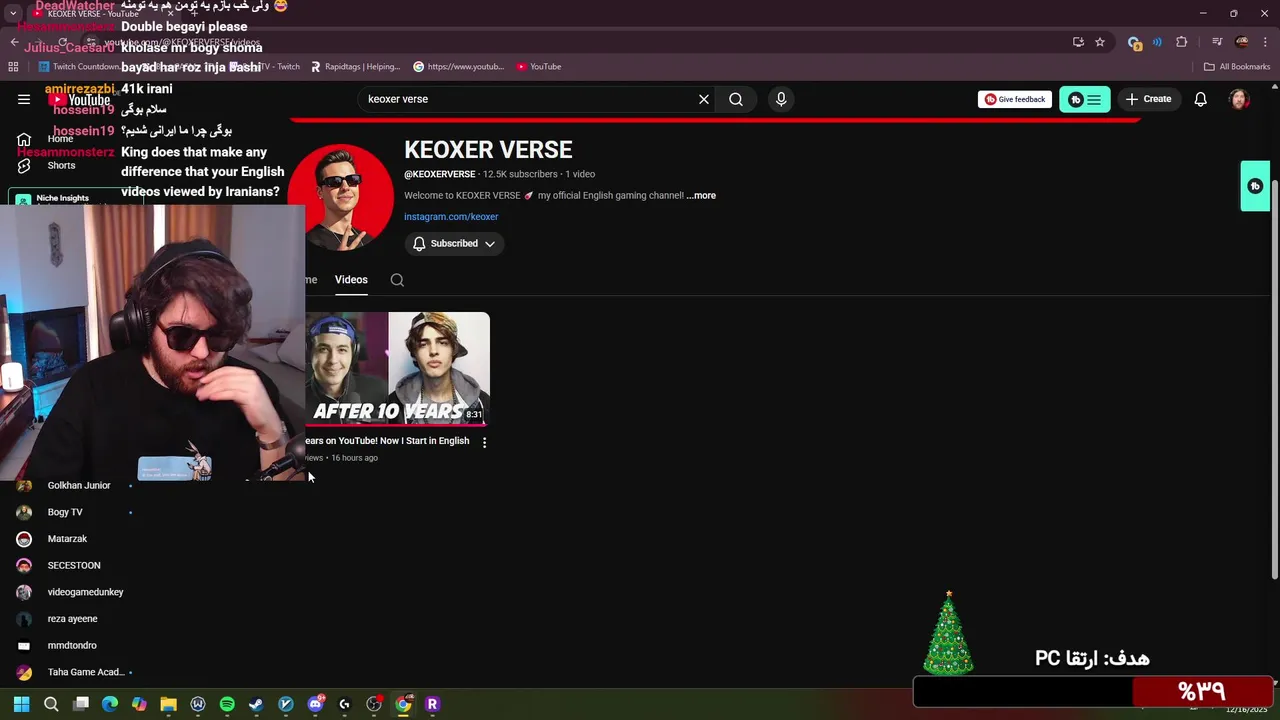Click the KEOXER VERSE channel avatar
1280x720 pixels.
[341, 197]
